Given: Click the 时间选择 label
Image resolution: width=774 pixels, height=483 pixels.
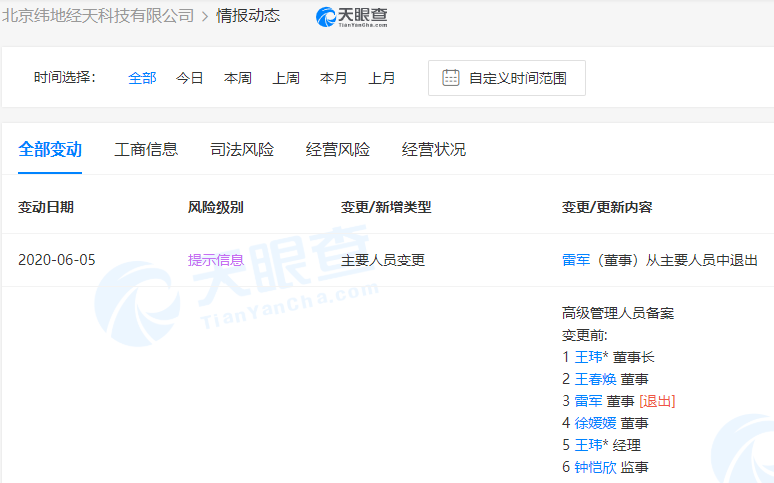Looking at the screenshot, I should tap(64, 77).
